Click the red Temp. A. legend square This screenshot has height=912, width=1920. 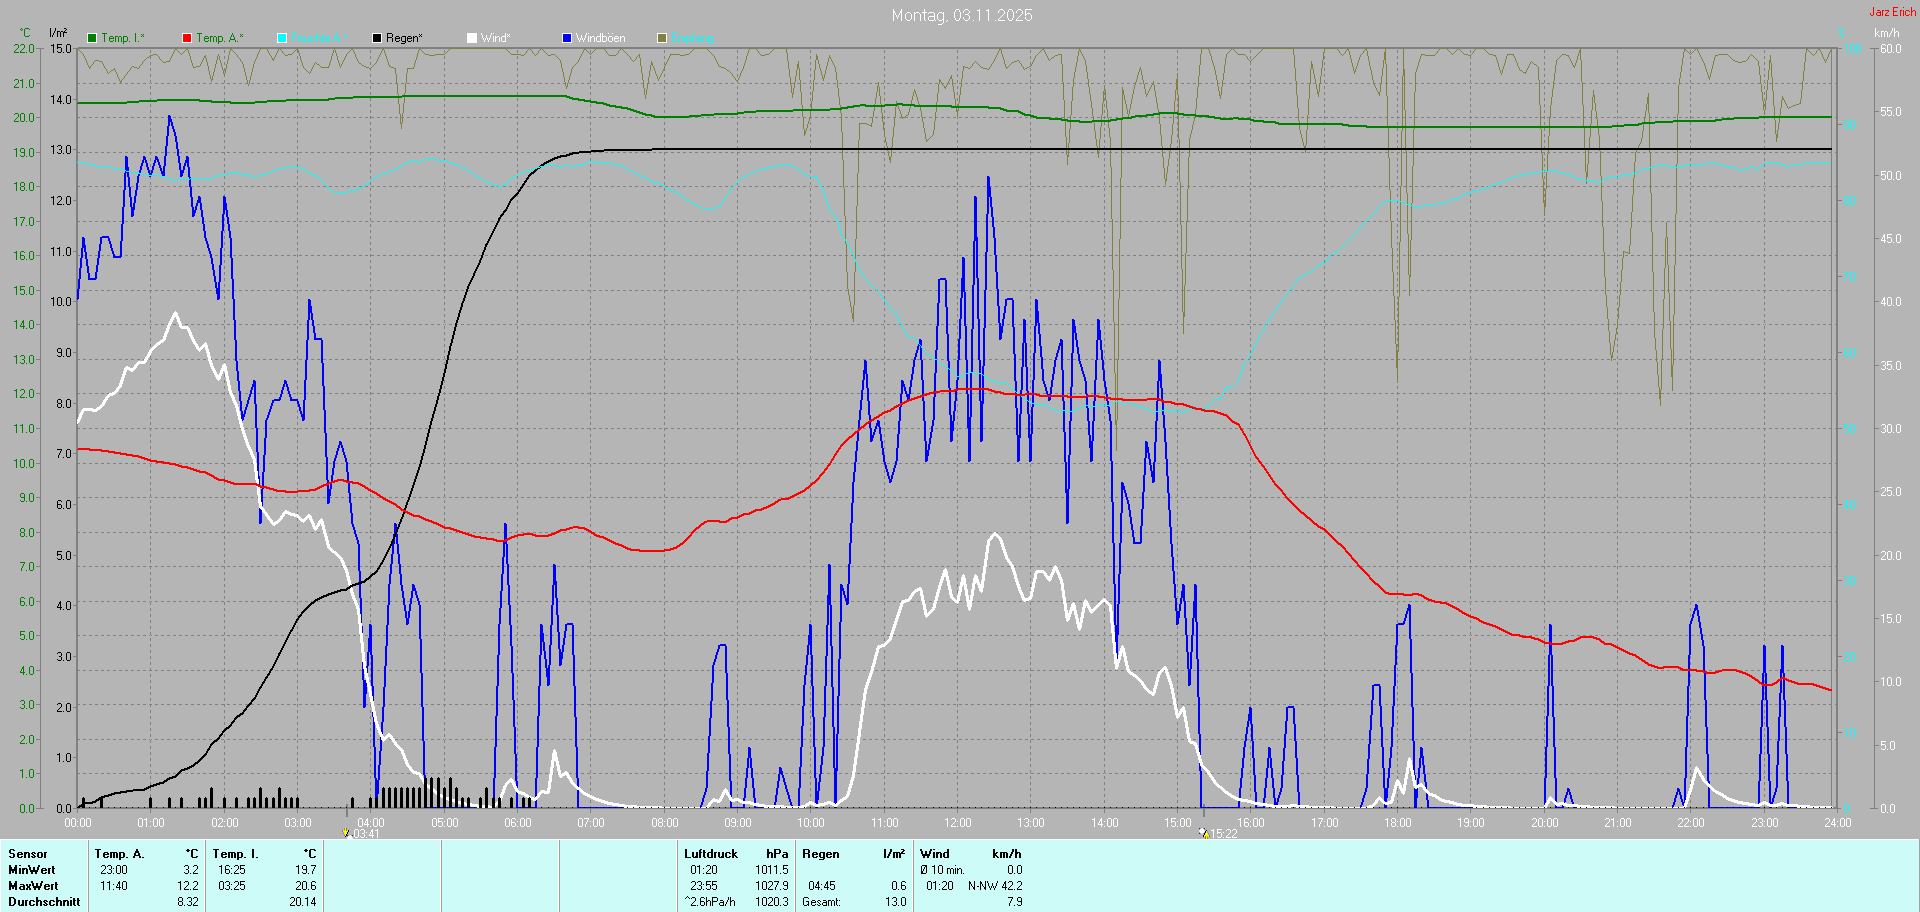point(187,38)
